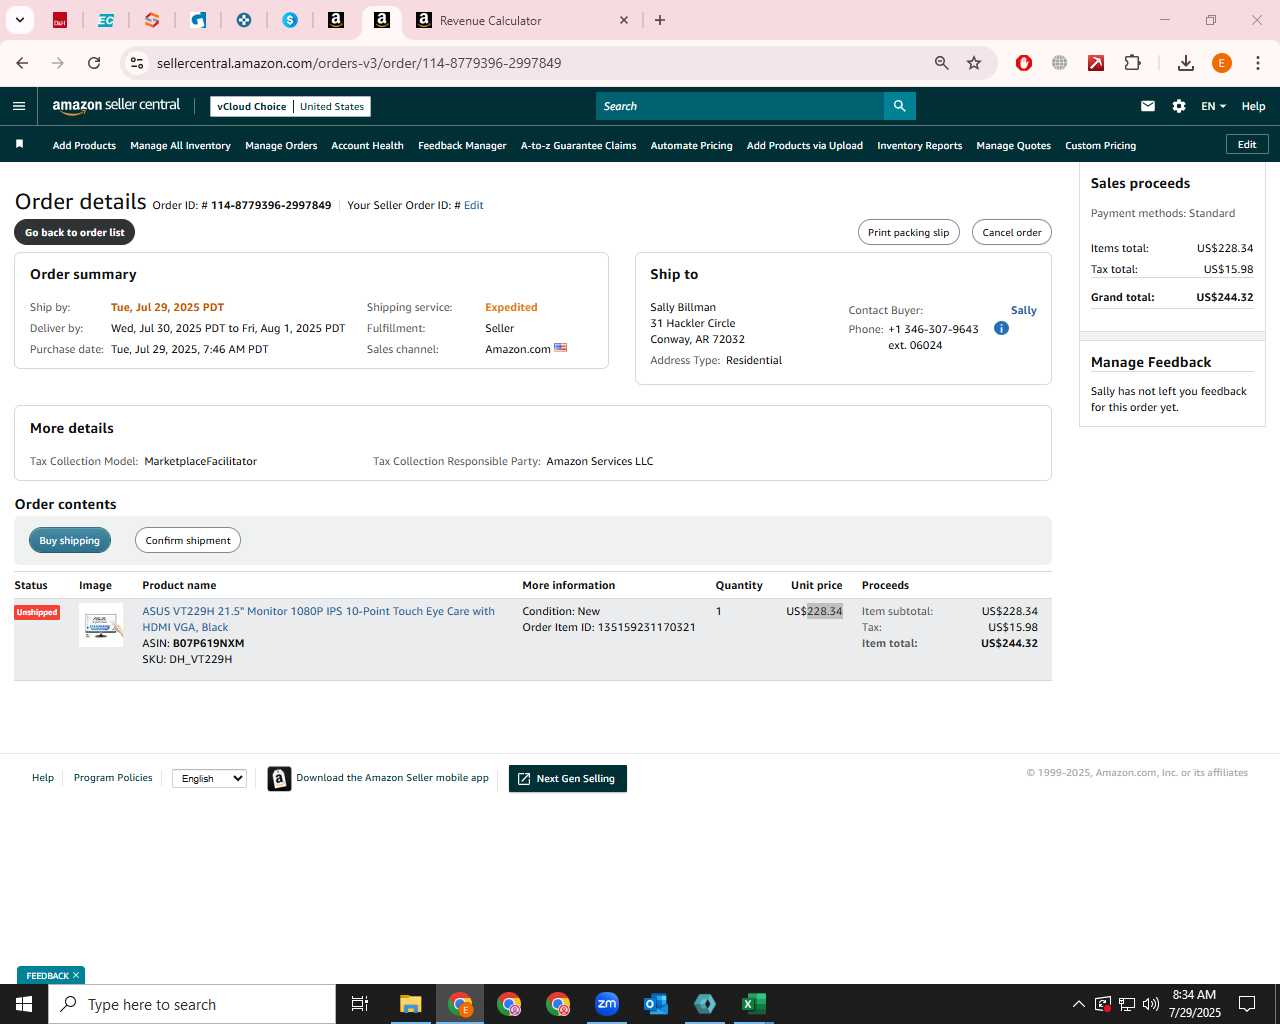Open the Windows Start menu
The height and width of the screenshot is (1024, 1280).
coord(24,1004)
